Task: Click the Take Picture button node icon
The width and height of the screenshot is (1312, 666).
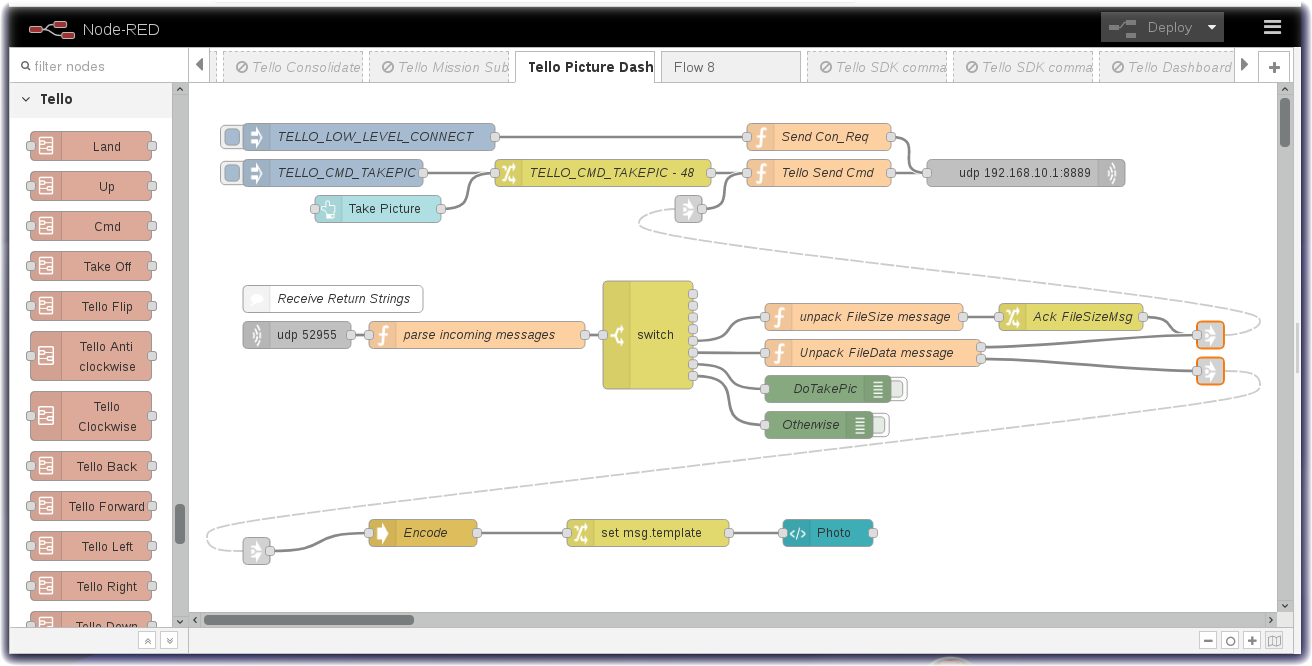Action: pyautogui.click(x=329, y=209)
